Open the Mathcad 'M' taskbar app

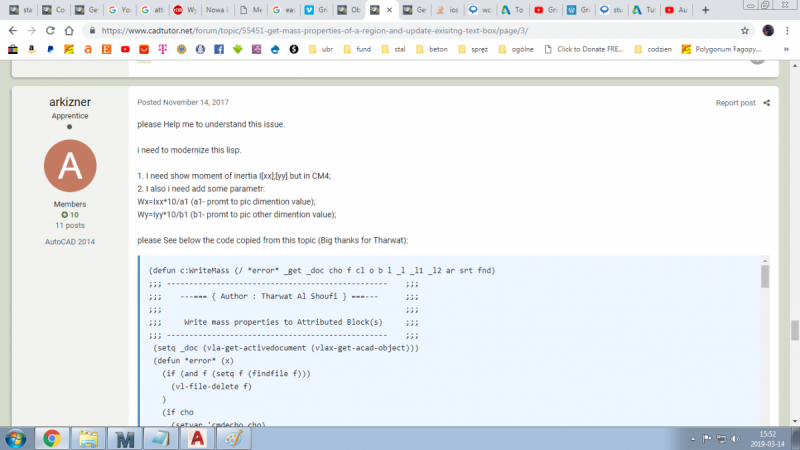[124, 439]
